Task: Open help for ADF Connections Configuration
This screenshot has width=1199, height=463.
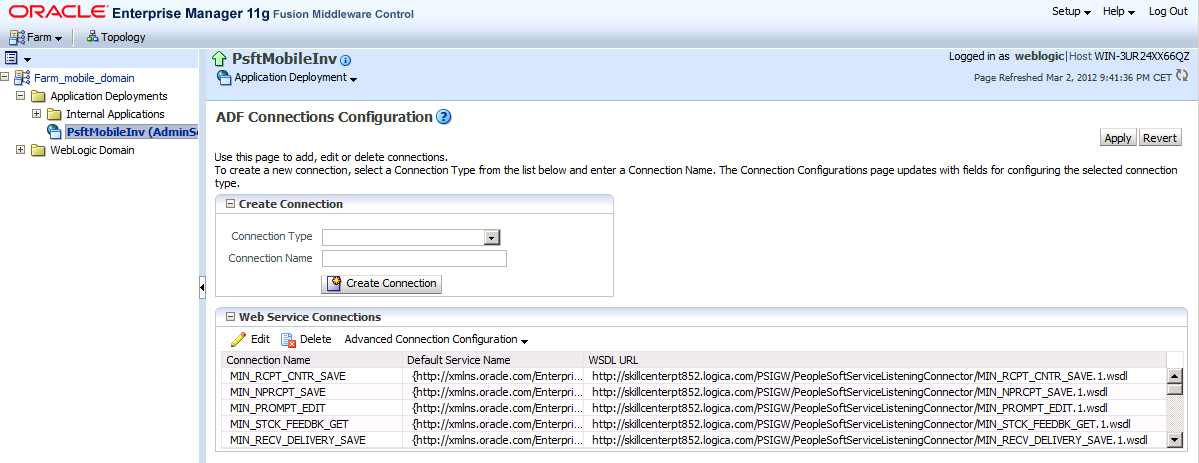Action: [444, 117]
